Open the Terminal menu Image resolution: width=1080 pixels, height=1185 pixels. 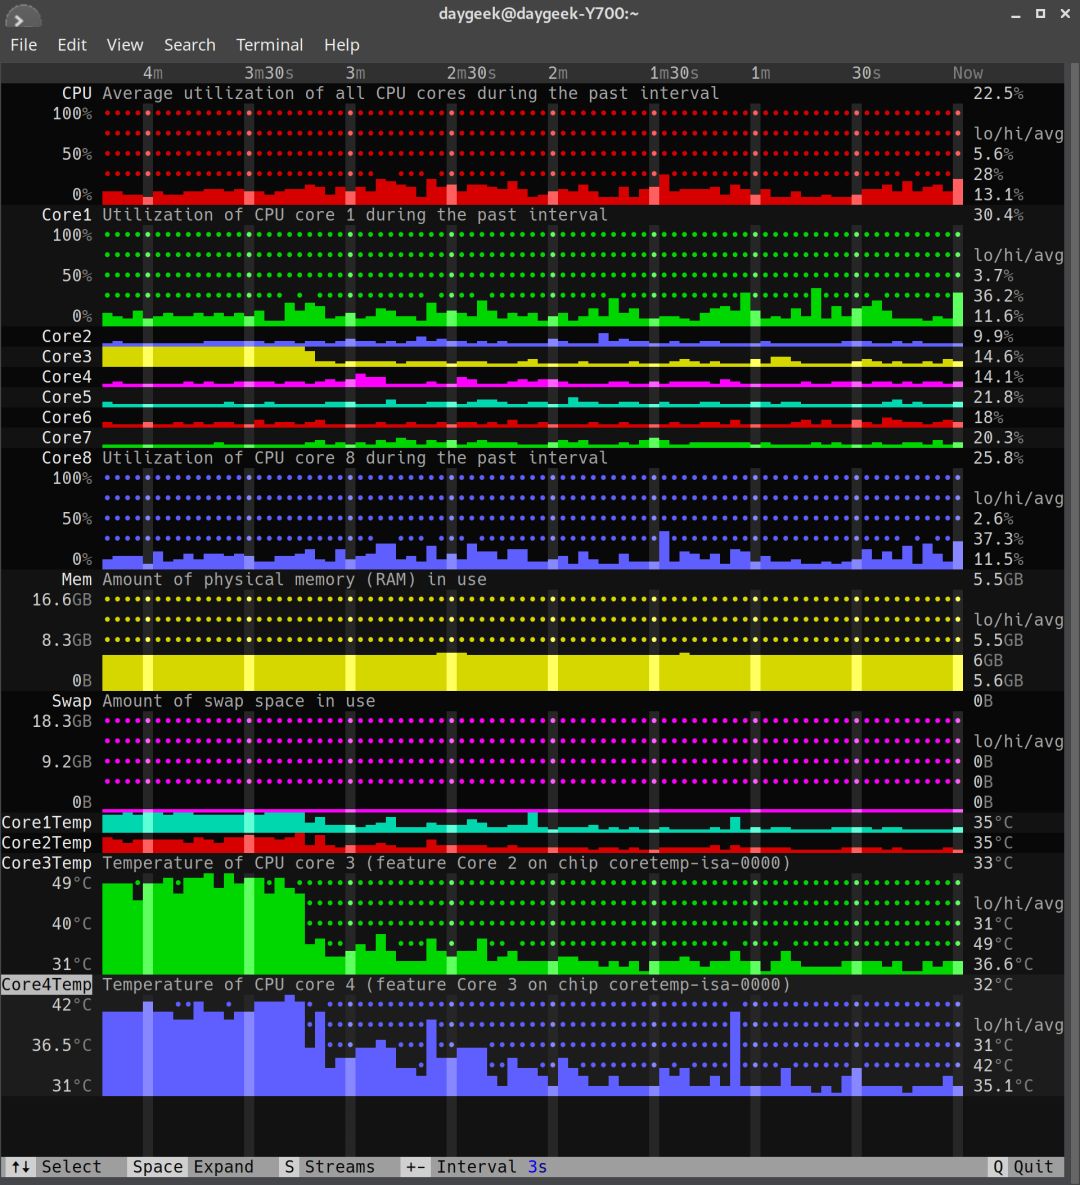(269, 45)
